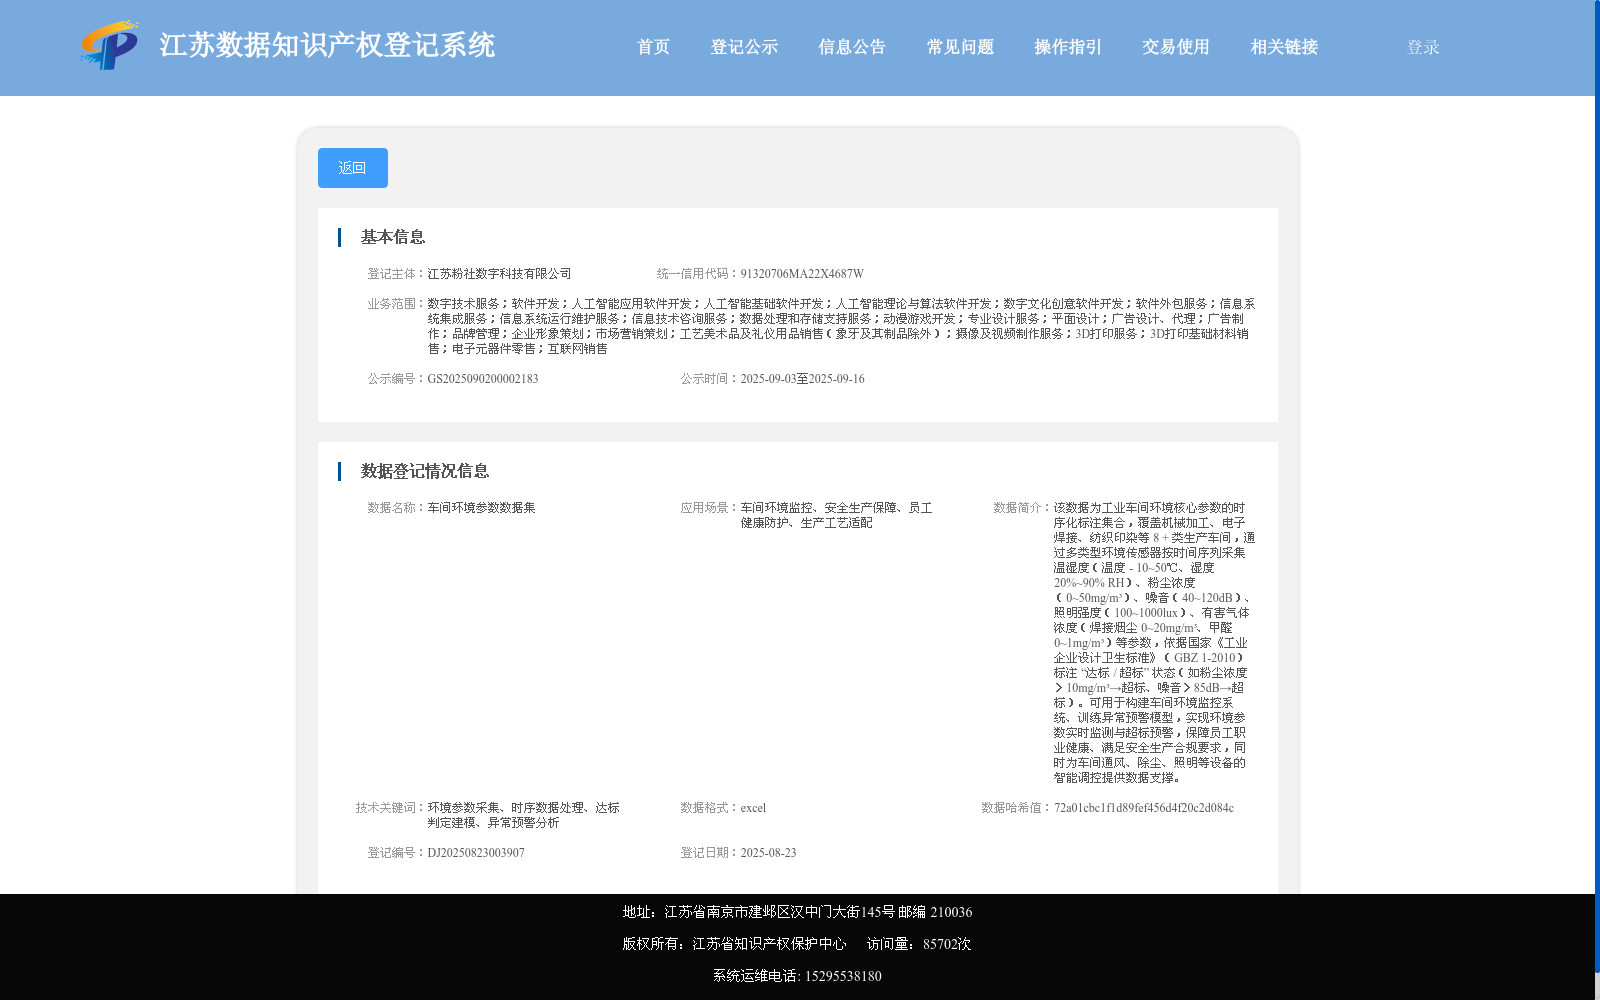Click the 江苏数据知识产权登记系统 site title
The image size is (1600, 1000).
point(327,45)
